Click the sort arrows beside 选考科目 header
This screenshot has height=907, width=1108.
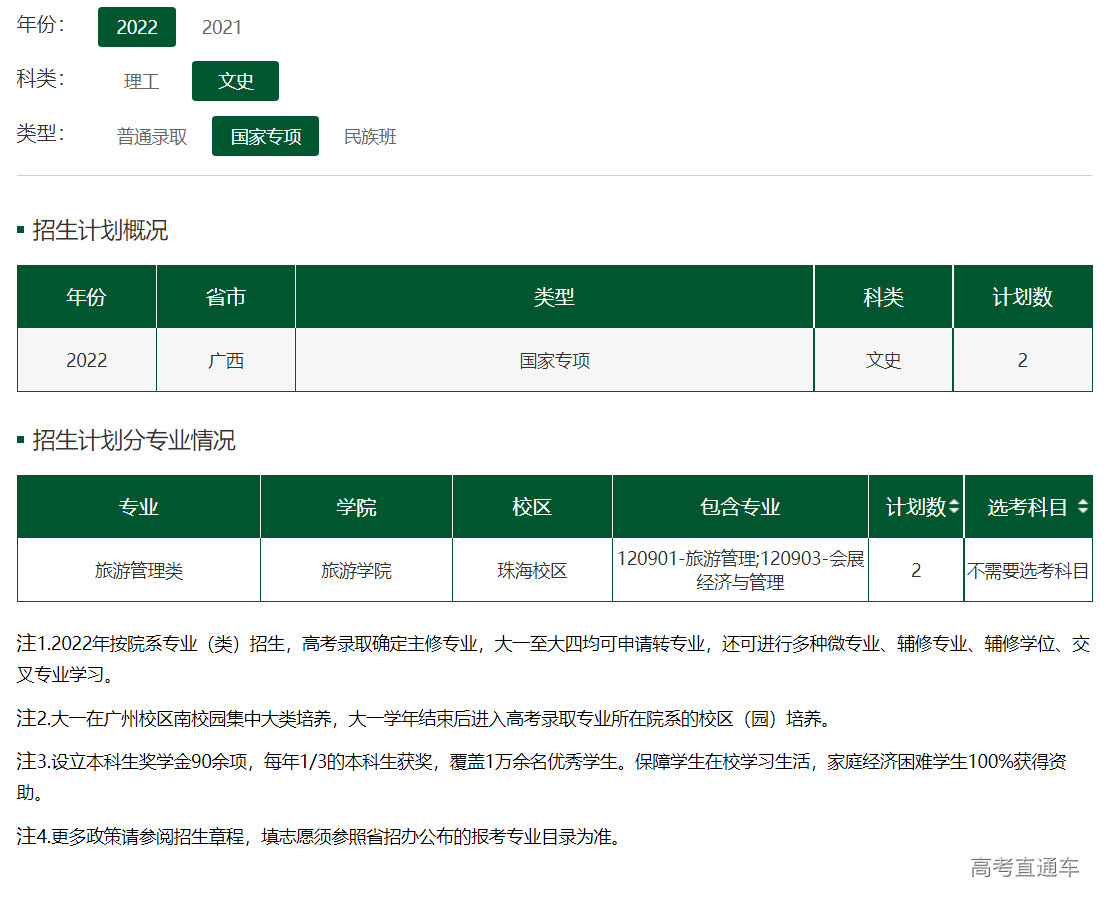(1082, 507)
